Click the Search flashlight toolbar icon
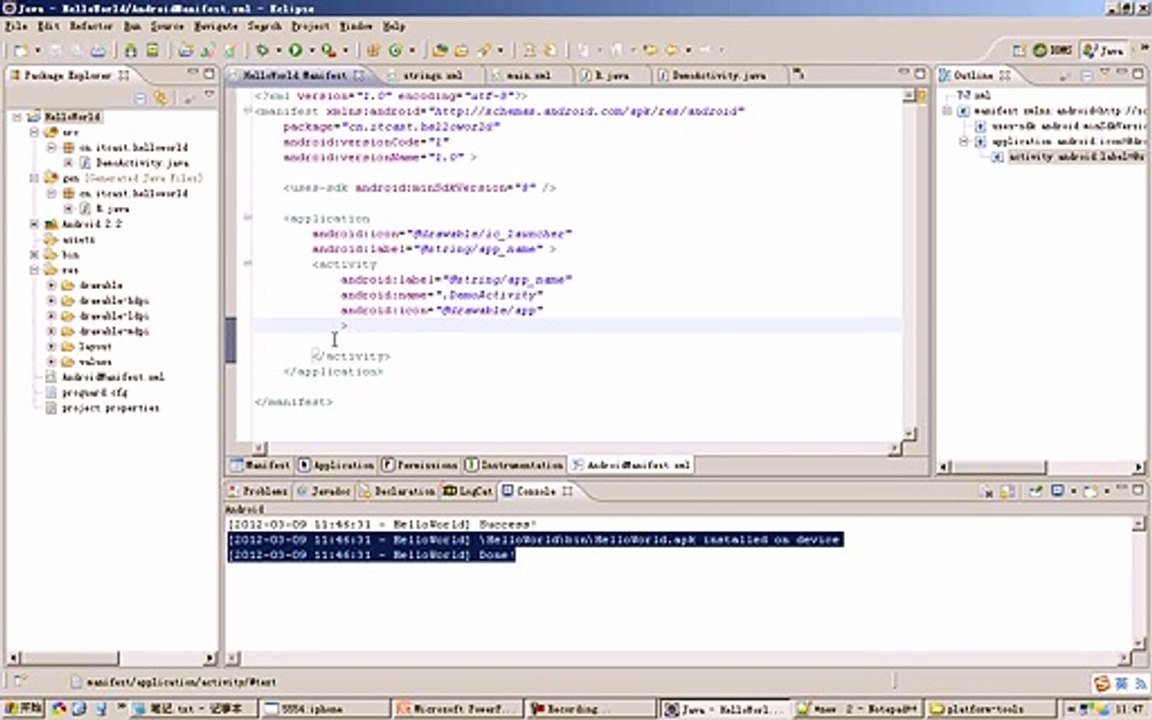Screen dimensions: 1152x720 [x=484, y=51]
